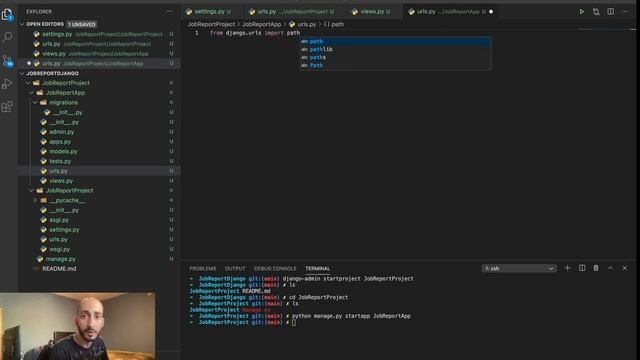The width and height of the screenshot is (640, 360).
Task: Collapse the migrations folder
Action: pos(35,102)
